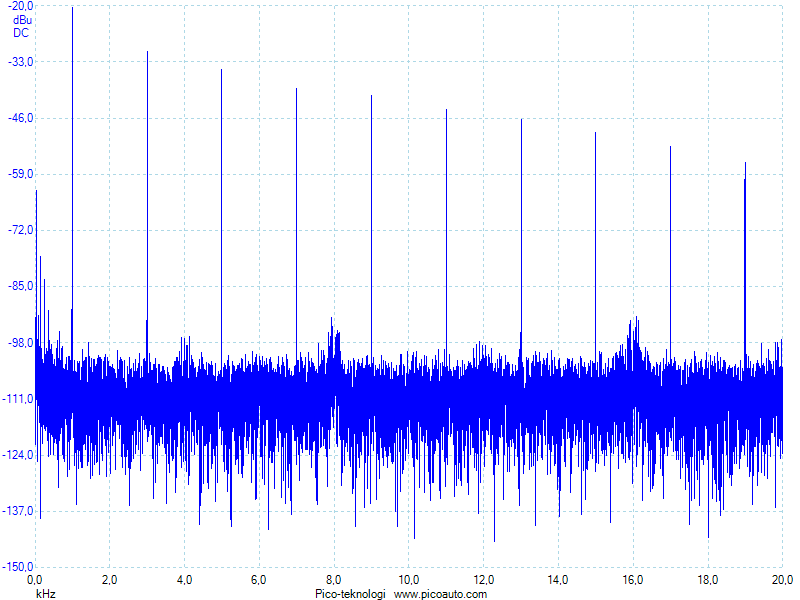Click the kHz unit label
Image resolution: width=800 pixels, height=600 pixels.
(x=45, y=594)
